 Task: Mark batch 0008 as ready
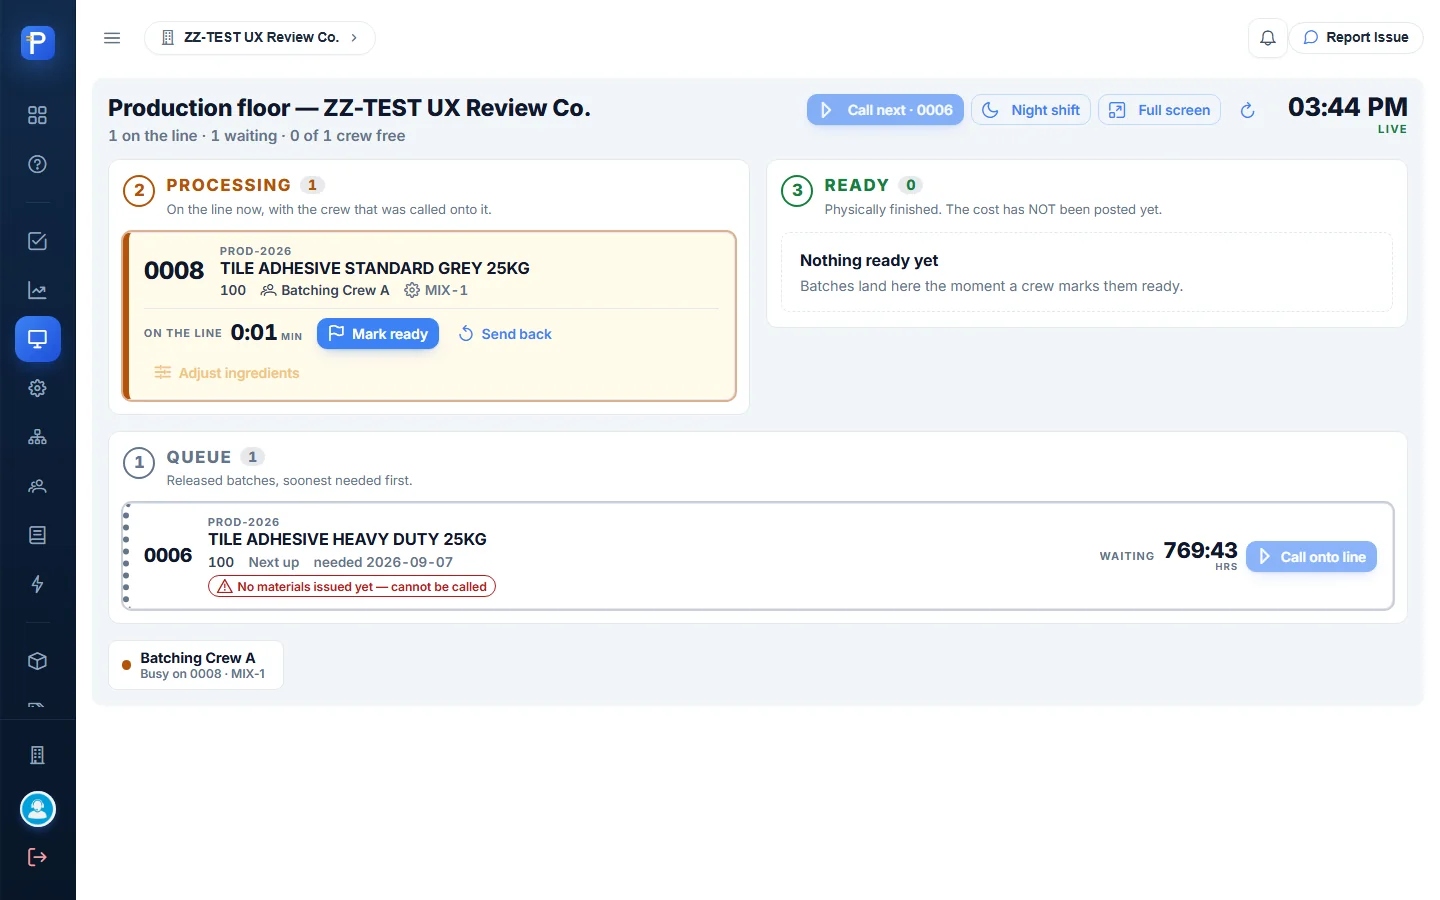[x=378, y=334]
